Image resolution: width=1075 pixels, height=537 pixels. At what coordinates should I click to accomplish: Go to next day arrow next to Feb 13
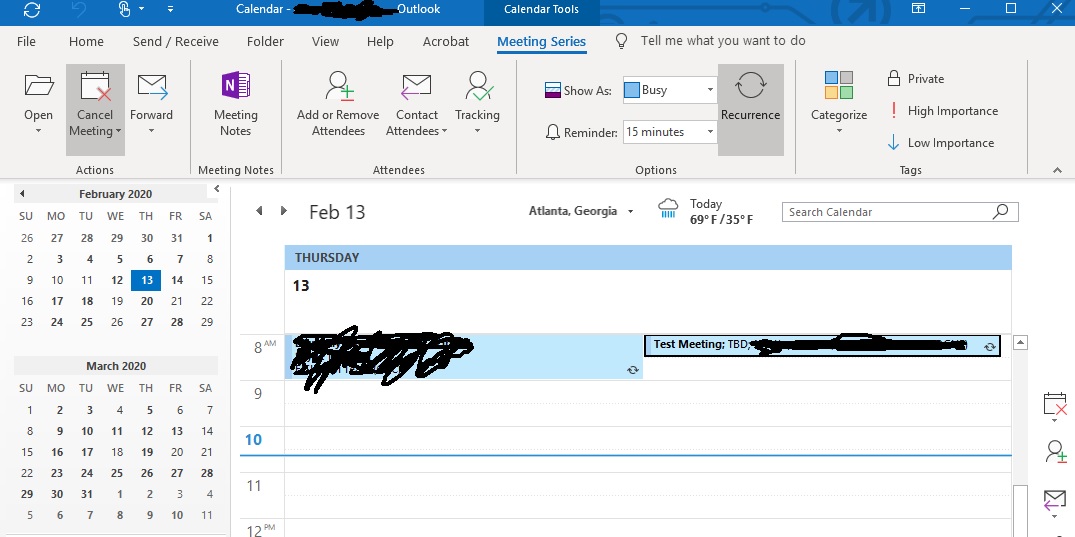point(283,211)
